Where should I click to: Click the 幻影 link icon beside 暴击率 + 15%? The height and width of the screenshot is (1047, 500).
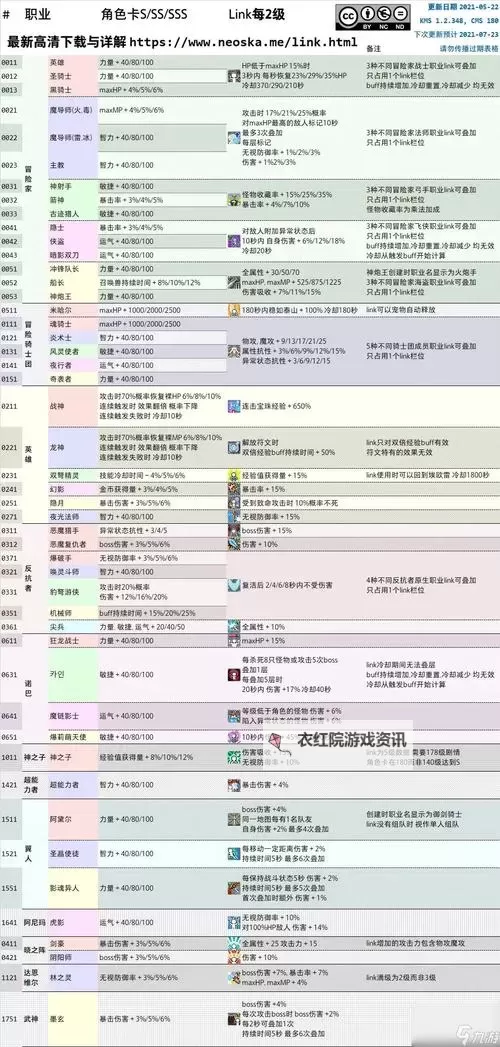pyautogui.click(x=234, y=489)
